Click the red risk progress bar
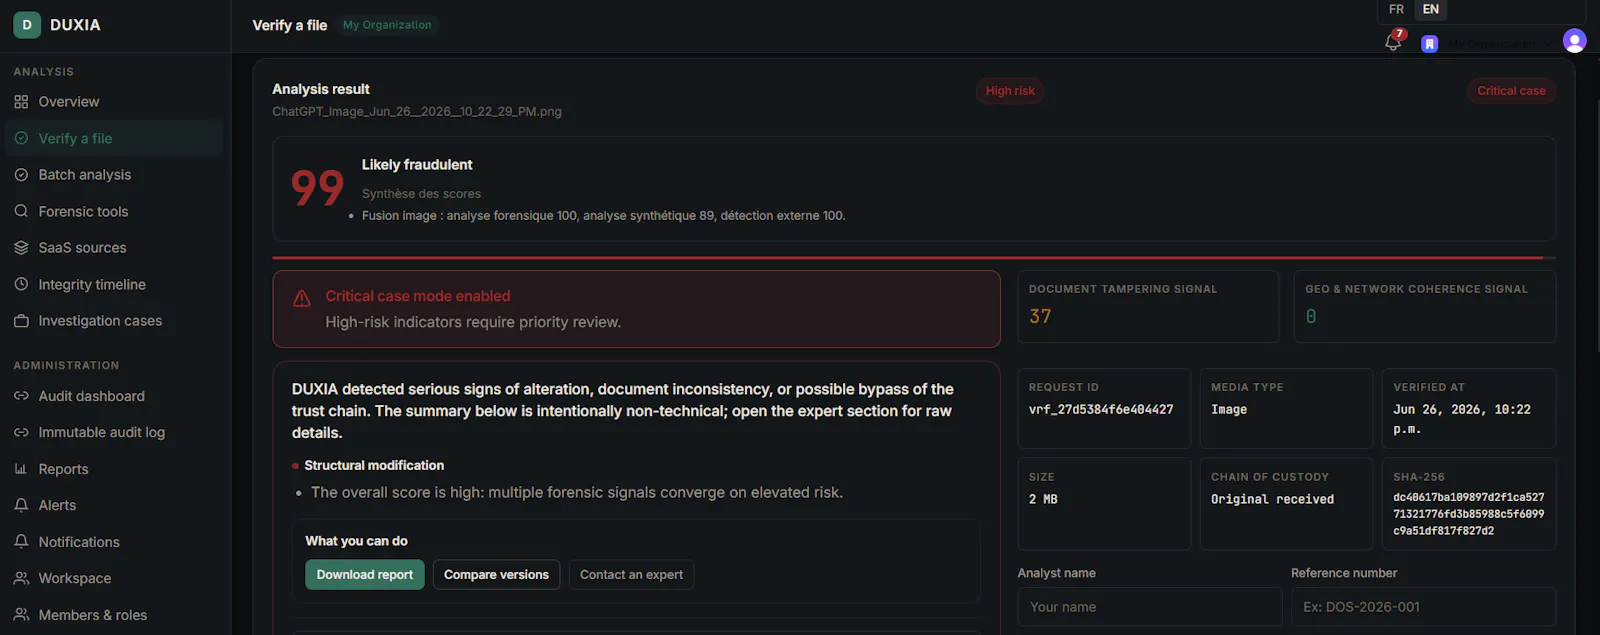This screenshot has height=635, width=1600. (x=914, y=258)
